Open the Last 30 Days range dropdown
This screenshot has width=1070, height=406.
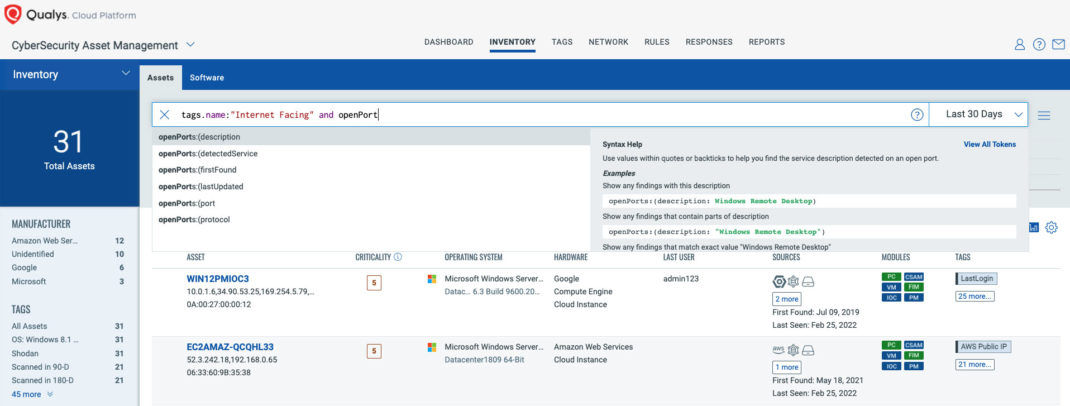(x=979, y=115)
